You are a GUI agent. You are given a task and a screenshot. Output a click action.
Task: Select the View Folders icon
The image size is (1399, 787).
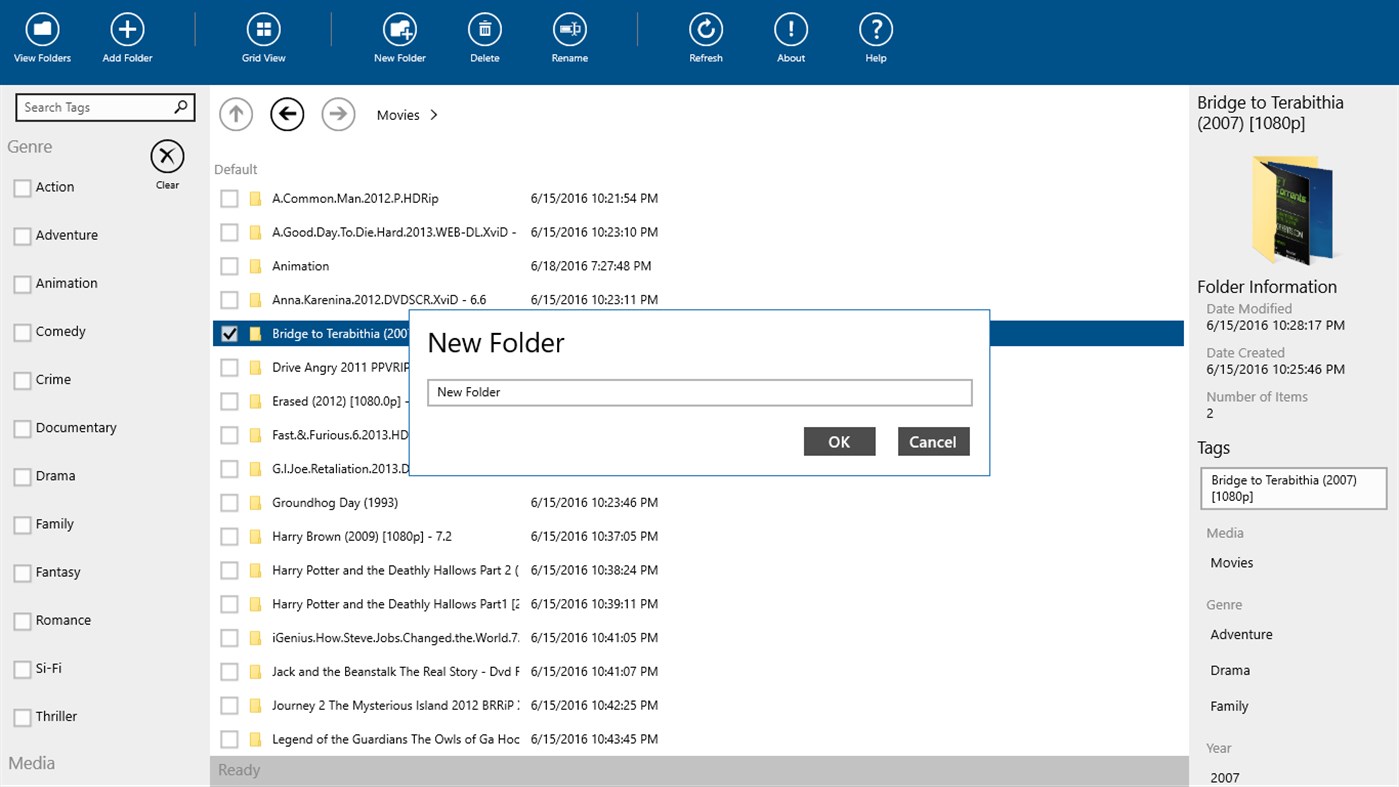click(41, 30)
